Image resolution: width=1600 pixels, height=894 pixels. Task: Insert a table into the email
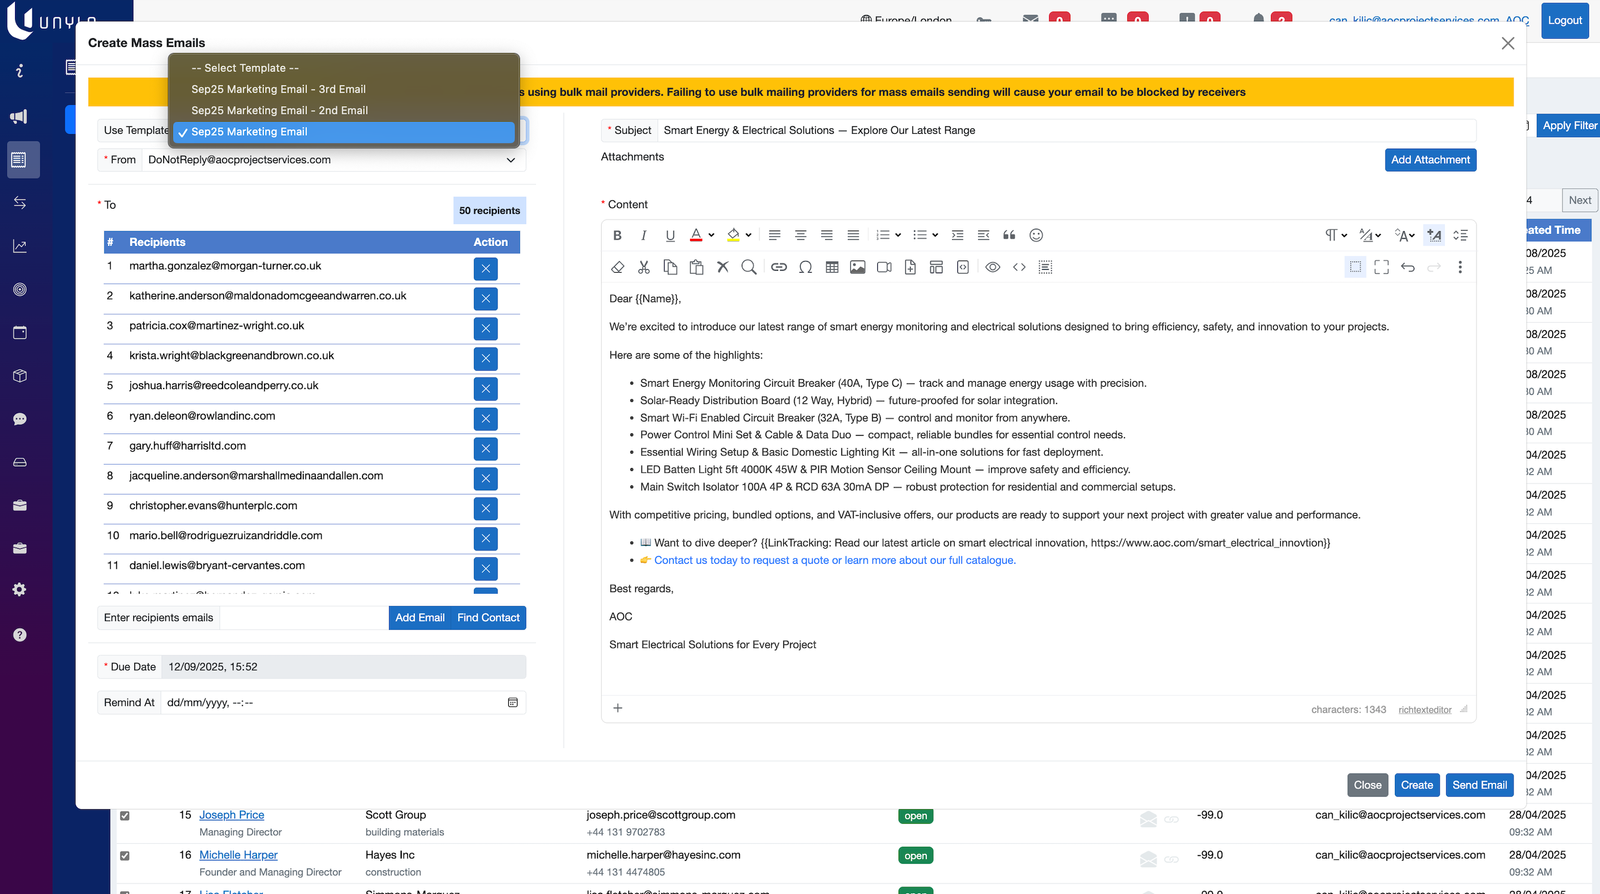click(x=832, y=268)
